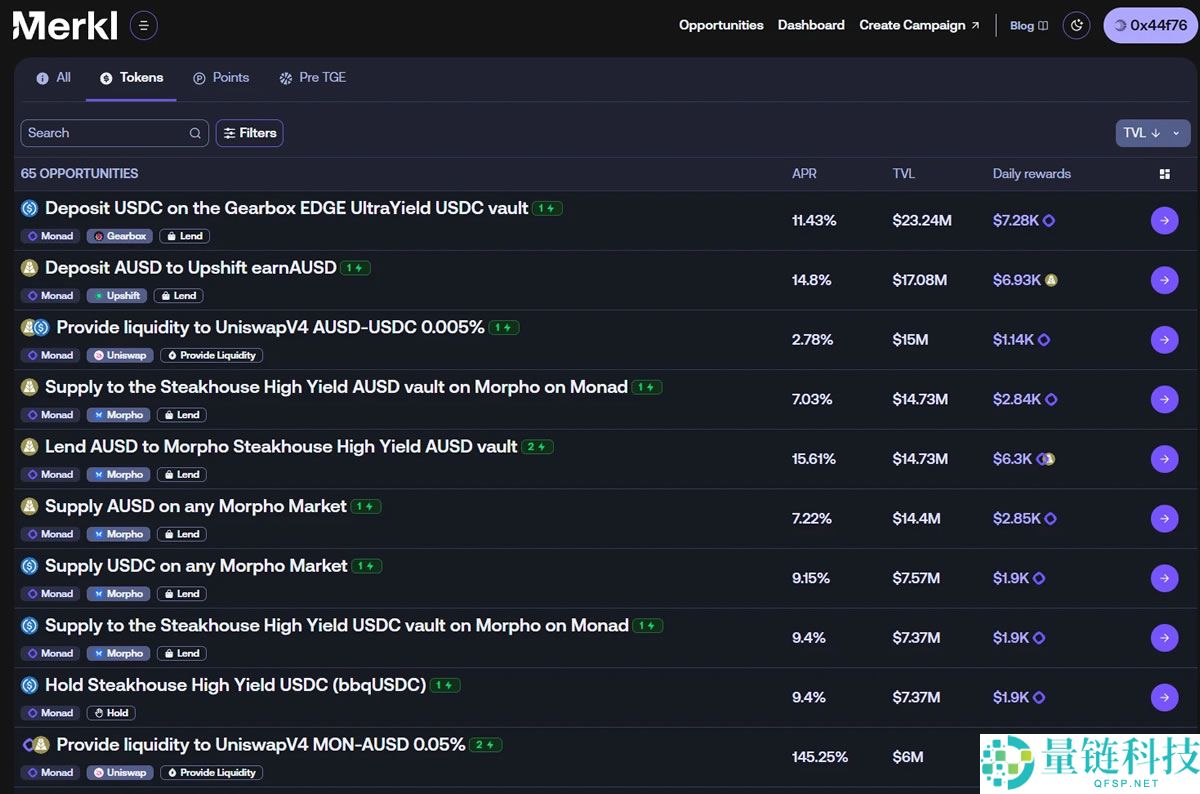The image size is (1200, 794).
Task: Toggle dark mode with the moon icon
Action: pyautogui.click(x=1076, y=26)
